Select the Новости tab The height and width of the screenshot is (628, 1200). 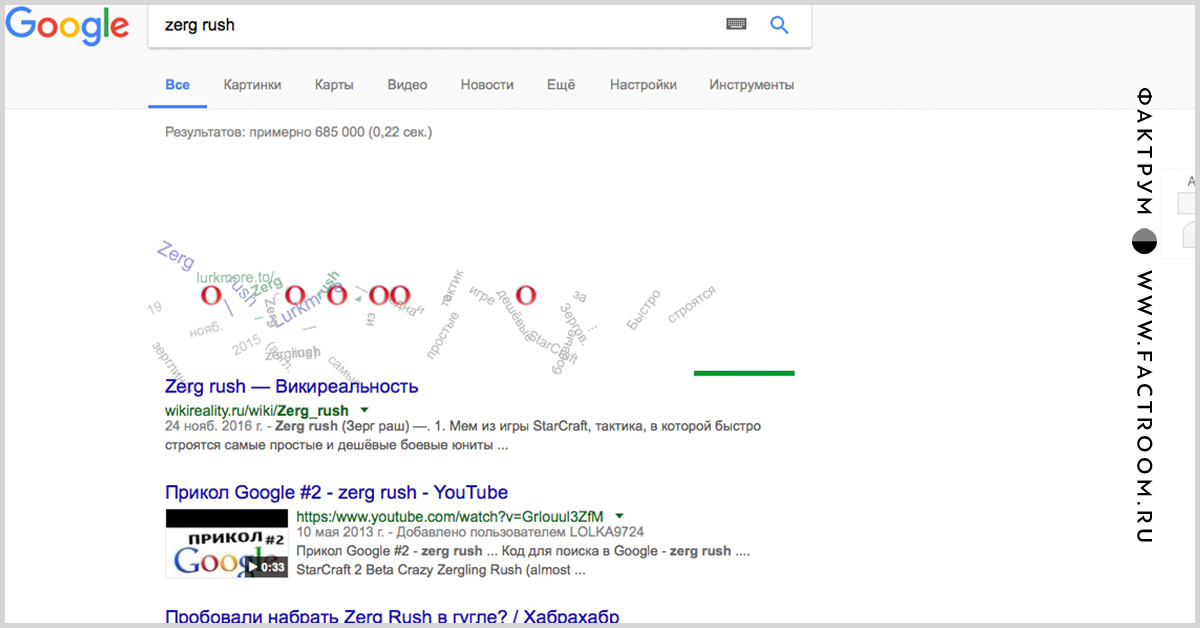487,85
